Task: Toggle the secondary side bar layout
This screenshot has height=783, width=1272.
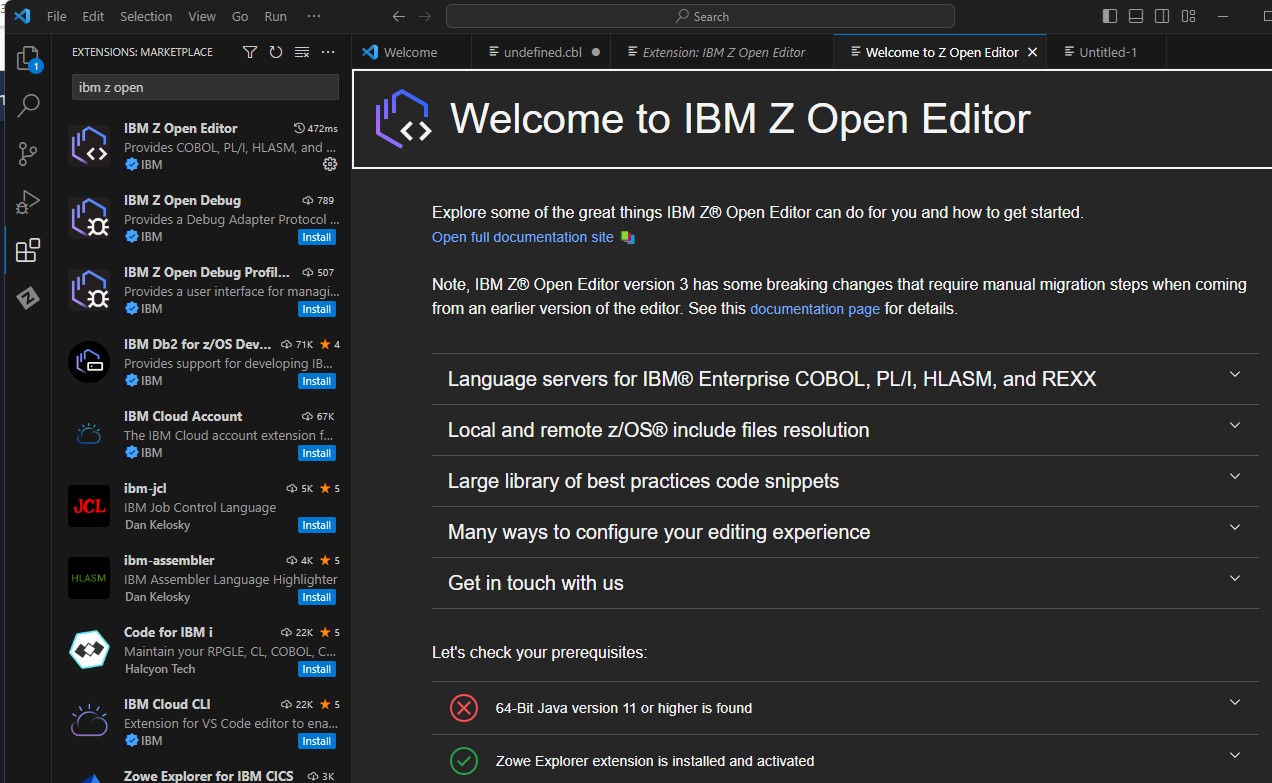Action: click(x=1162, y=16)
